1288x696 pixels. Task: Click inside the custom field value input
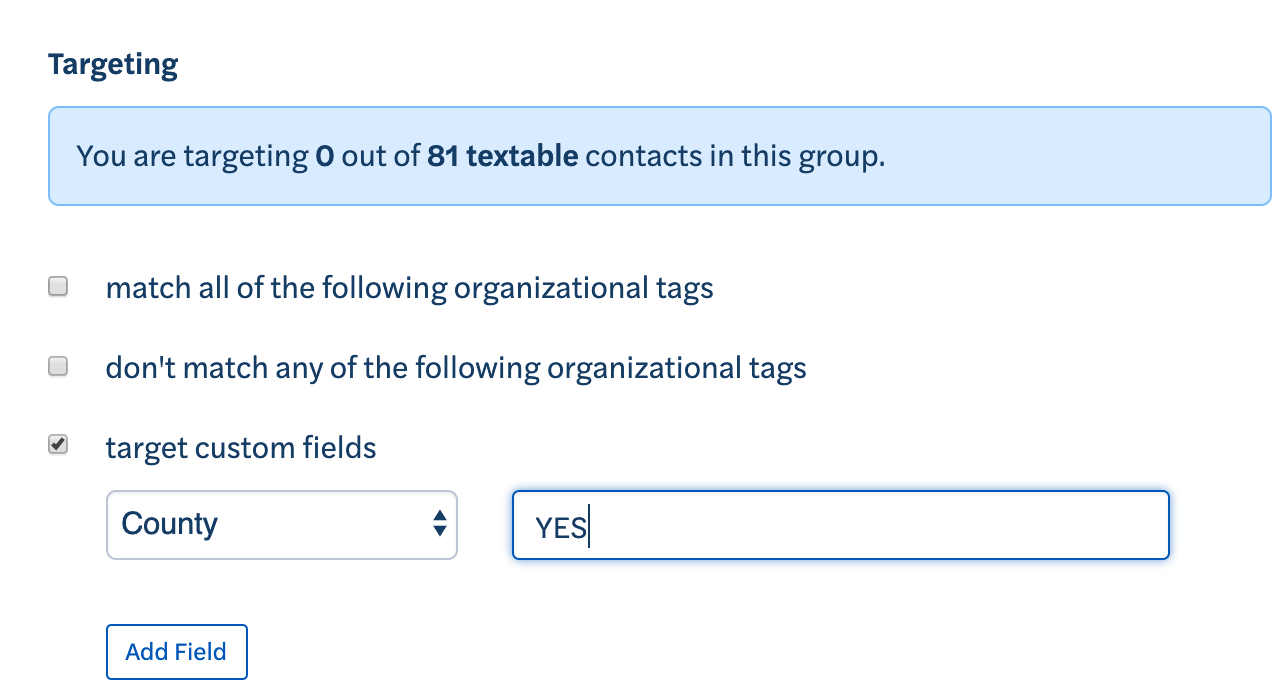840,524
